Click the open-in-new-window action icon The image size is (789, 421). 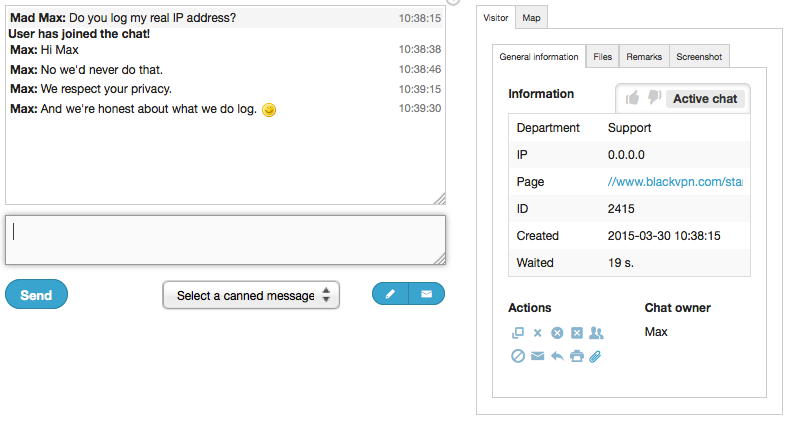[x=517, y=333]
